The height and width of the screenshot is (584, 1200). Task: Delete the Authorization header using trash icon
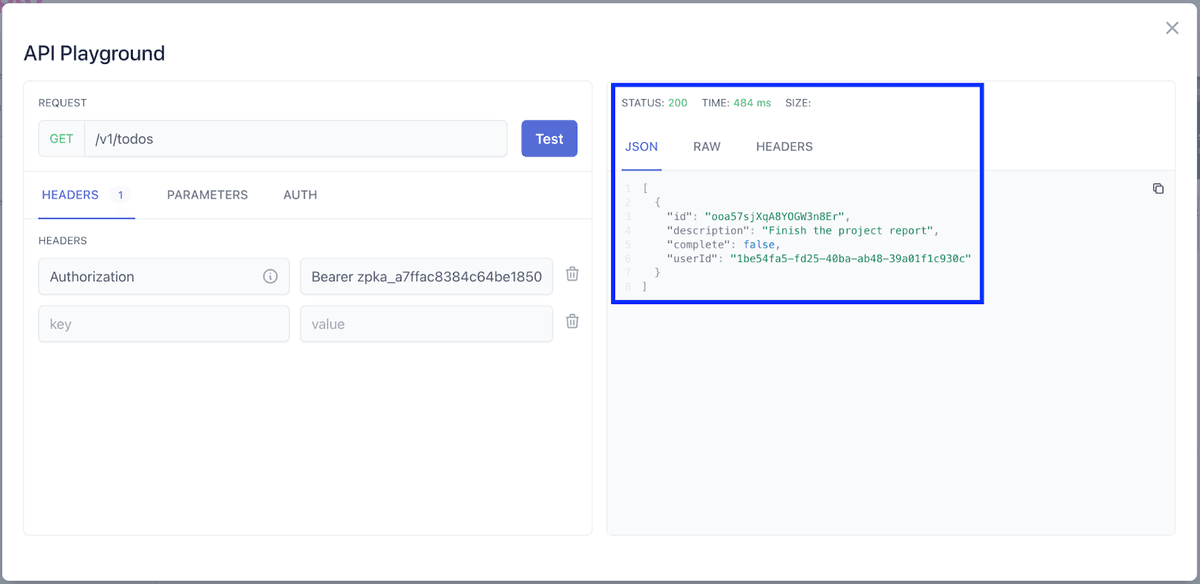[x=571, y=274]
